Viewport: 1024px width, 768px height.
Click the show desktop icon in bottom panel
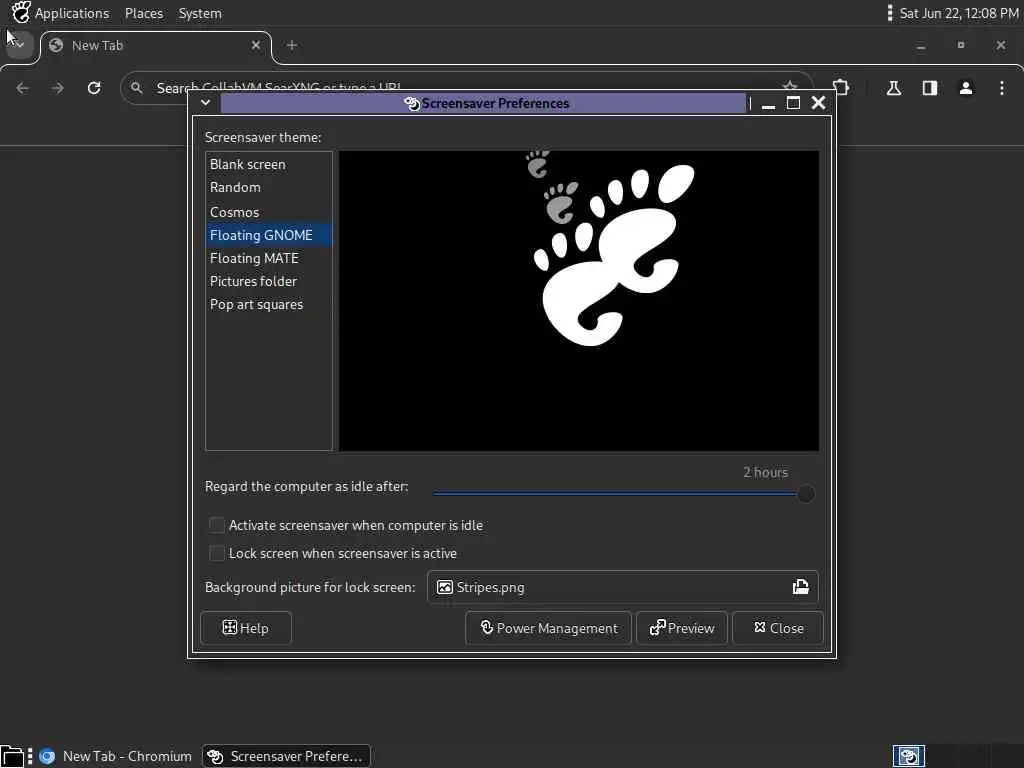12,756
